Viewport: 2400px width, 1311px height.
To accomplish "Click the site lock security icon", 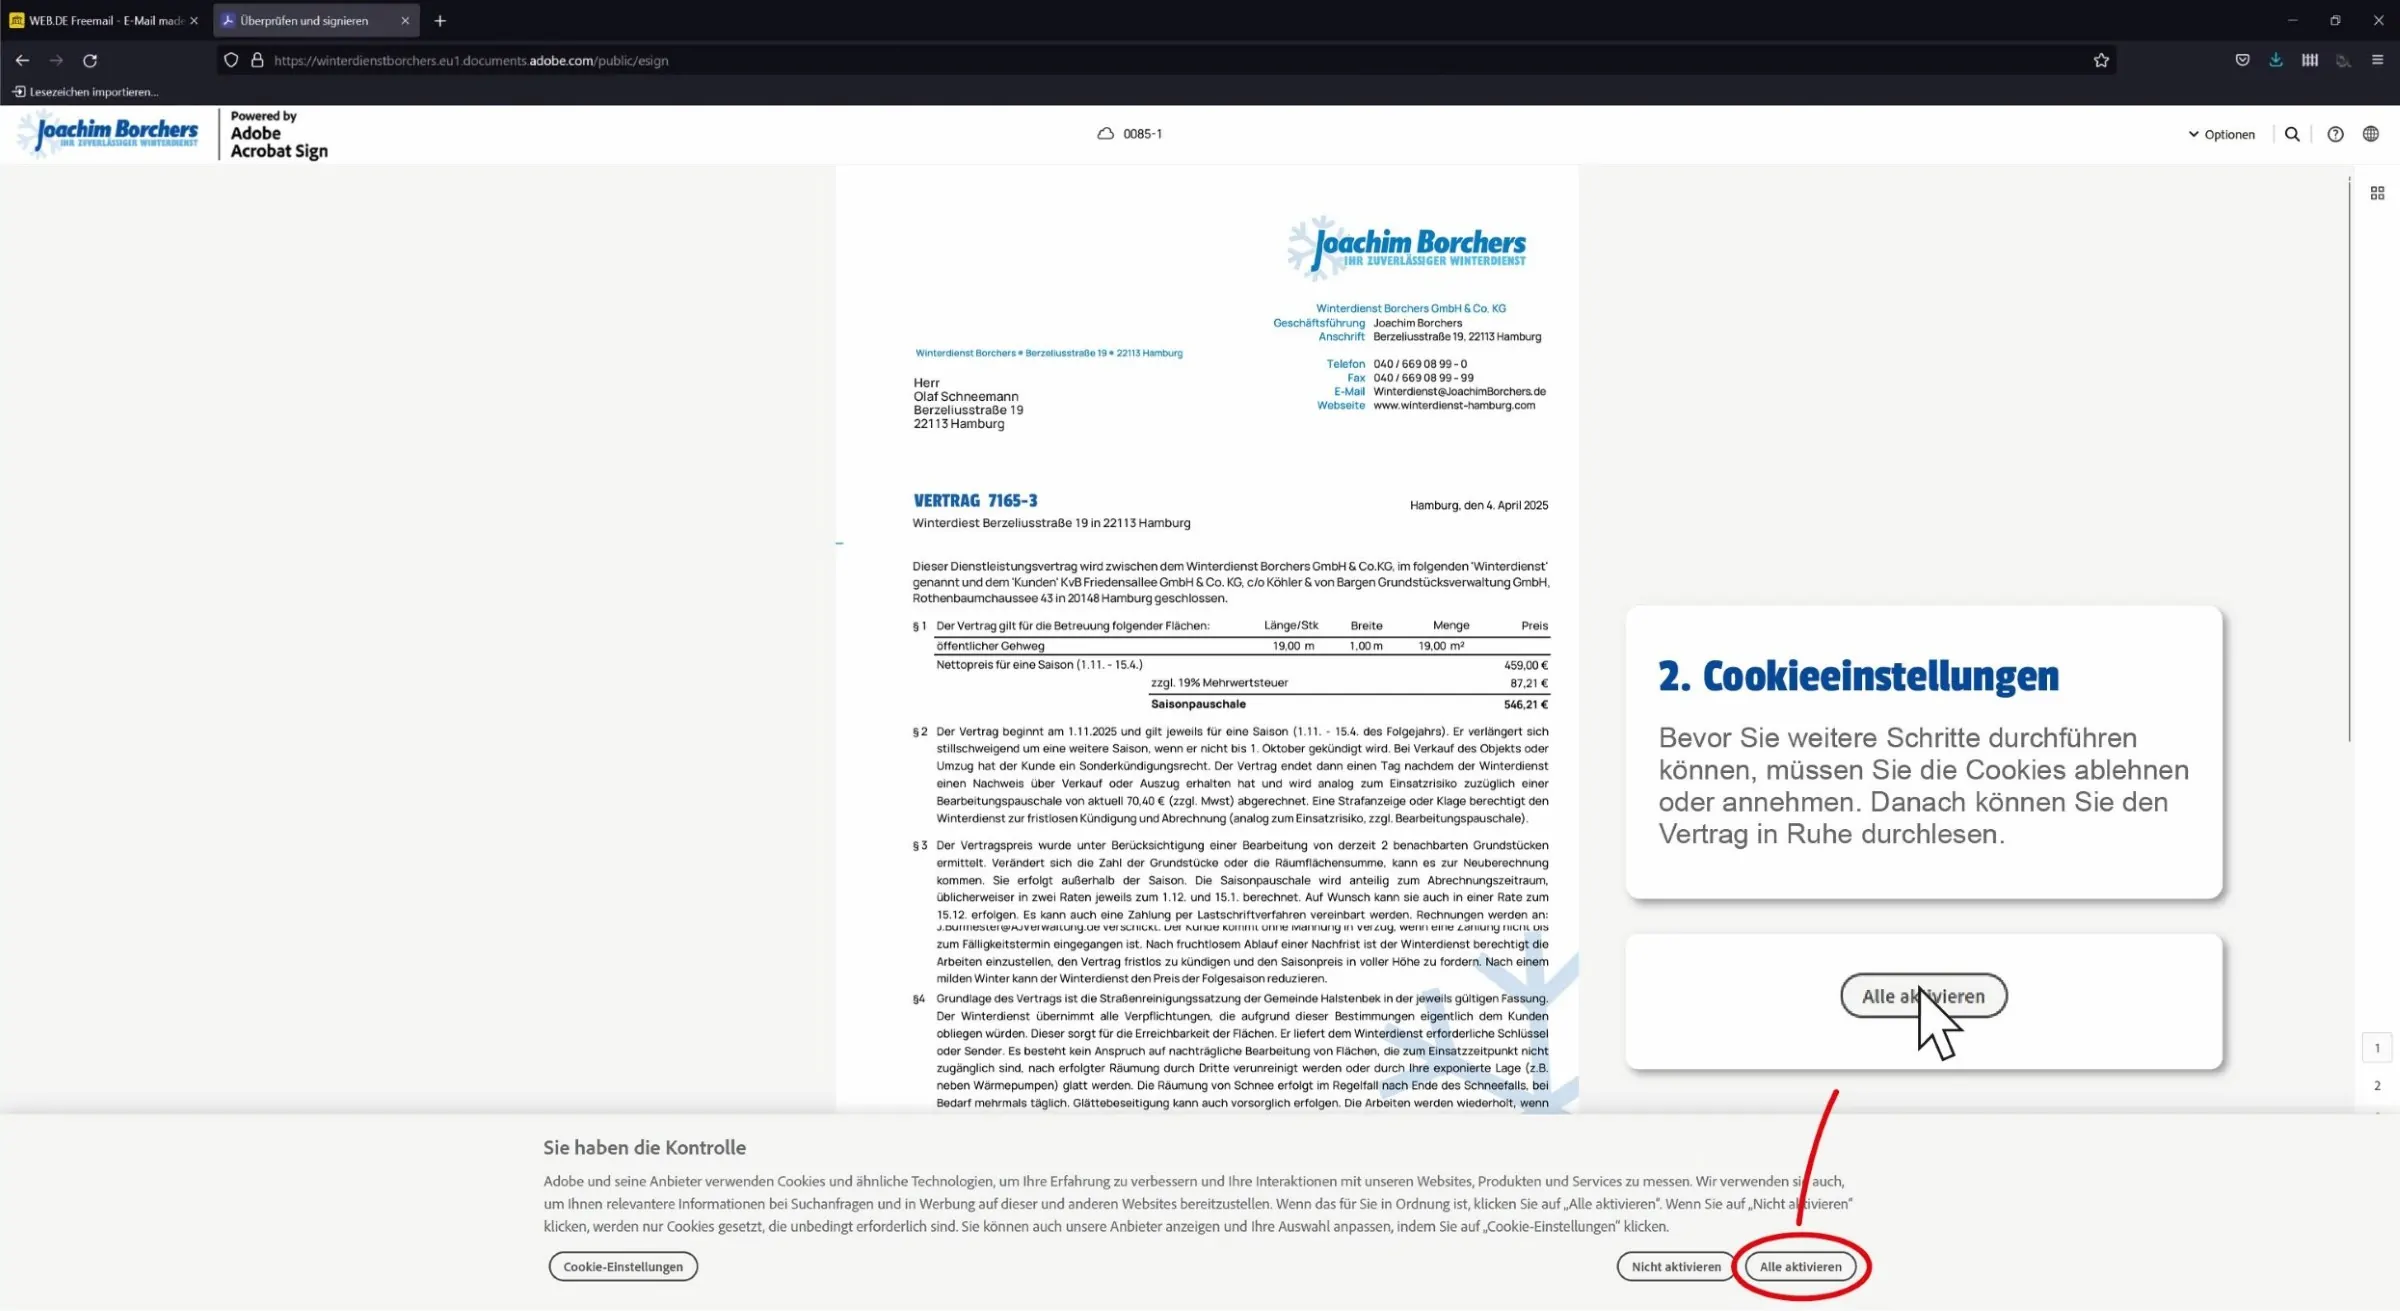I will pyautogui.click(x=257, y=60).
